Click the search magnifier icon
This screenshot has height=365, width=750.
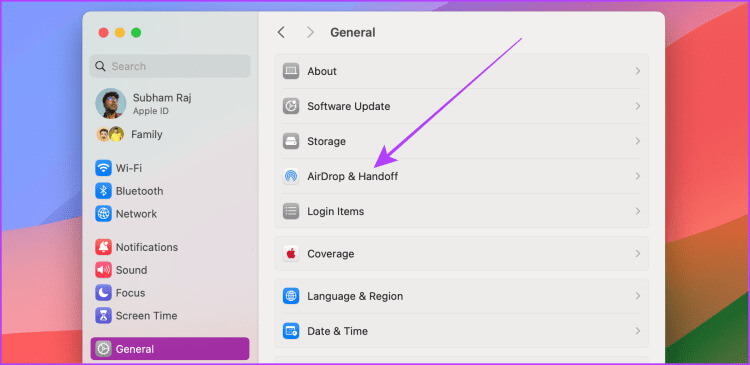[100, 66]
